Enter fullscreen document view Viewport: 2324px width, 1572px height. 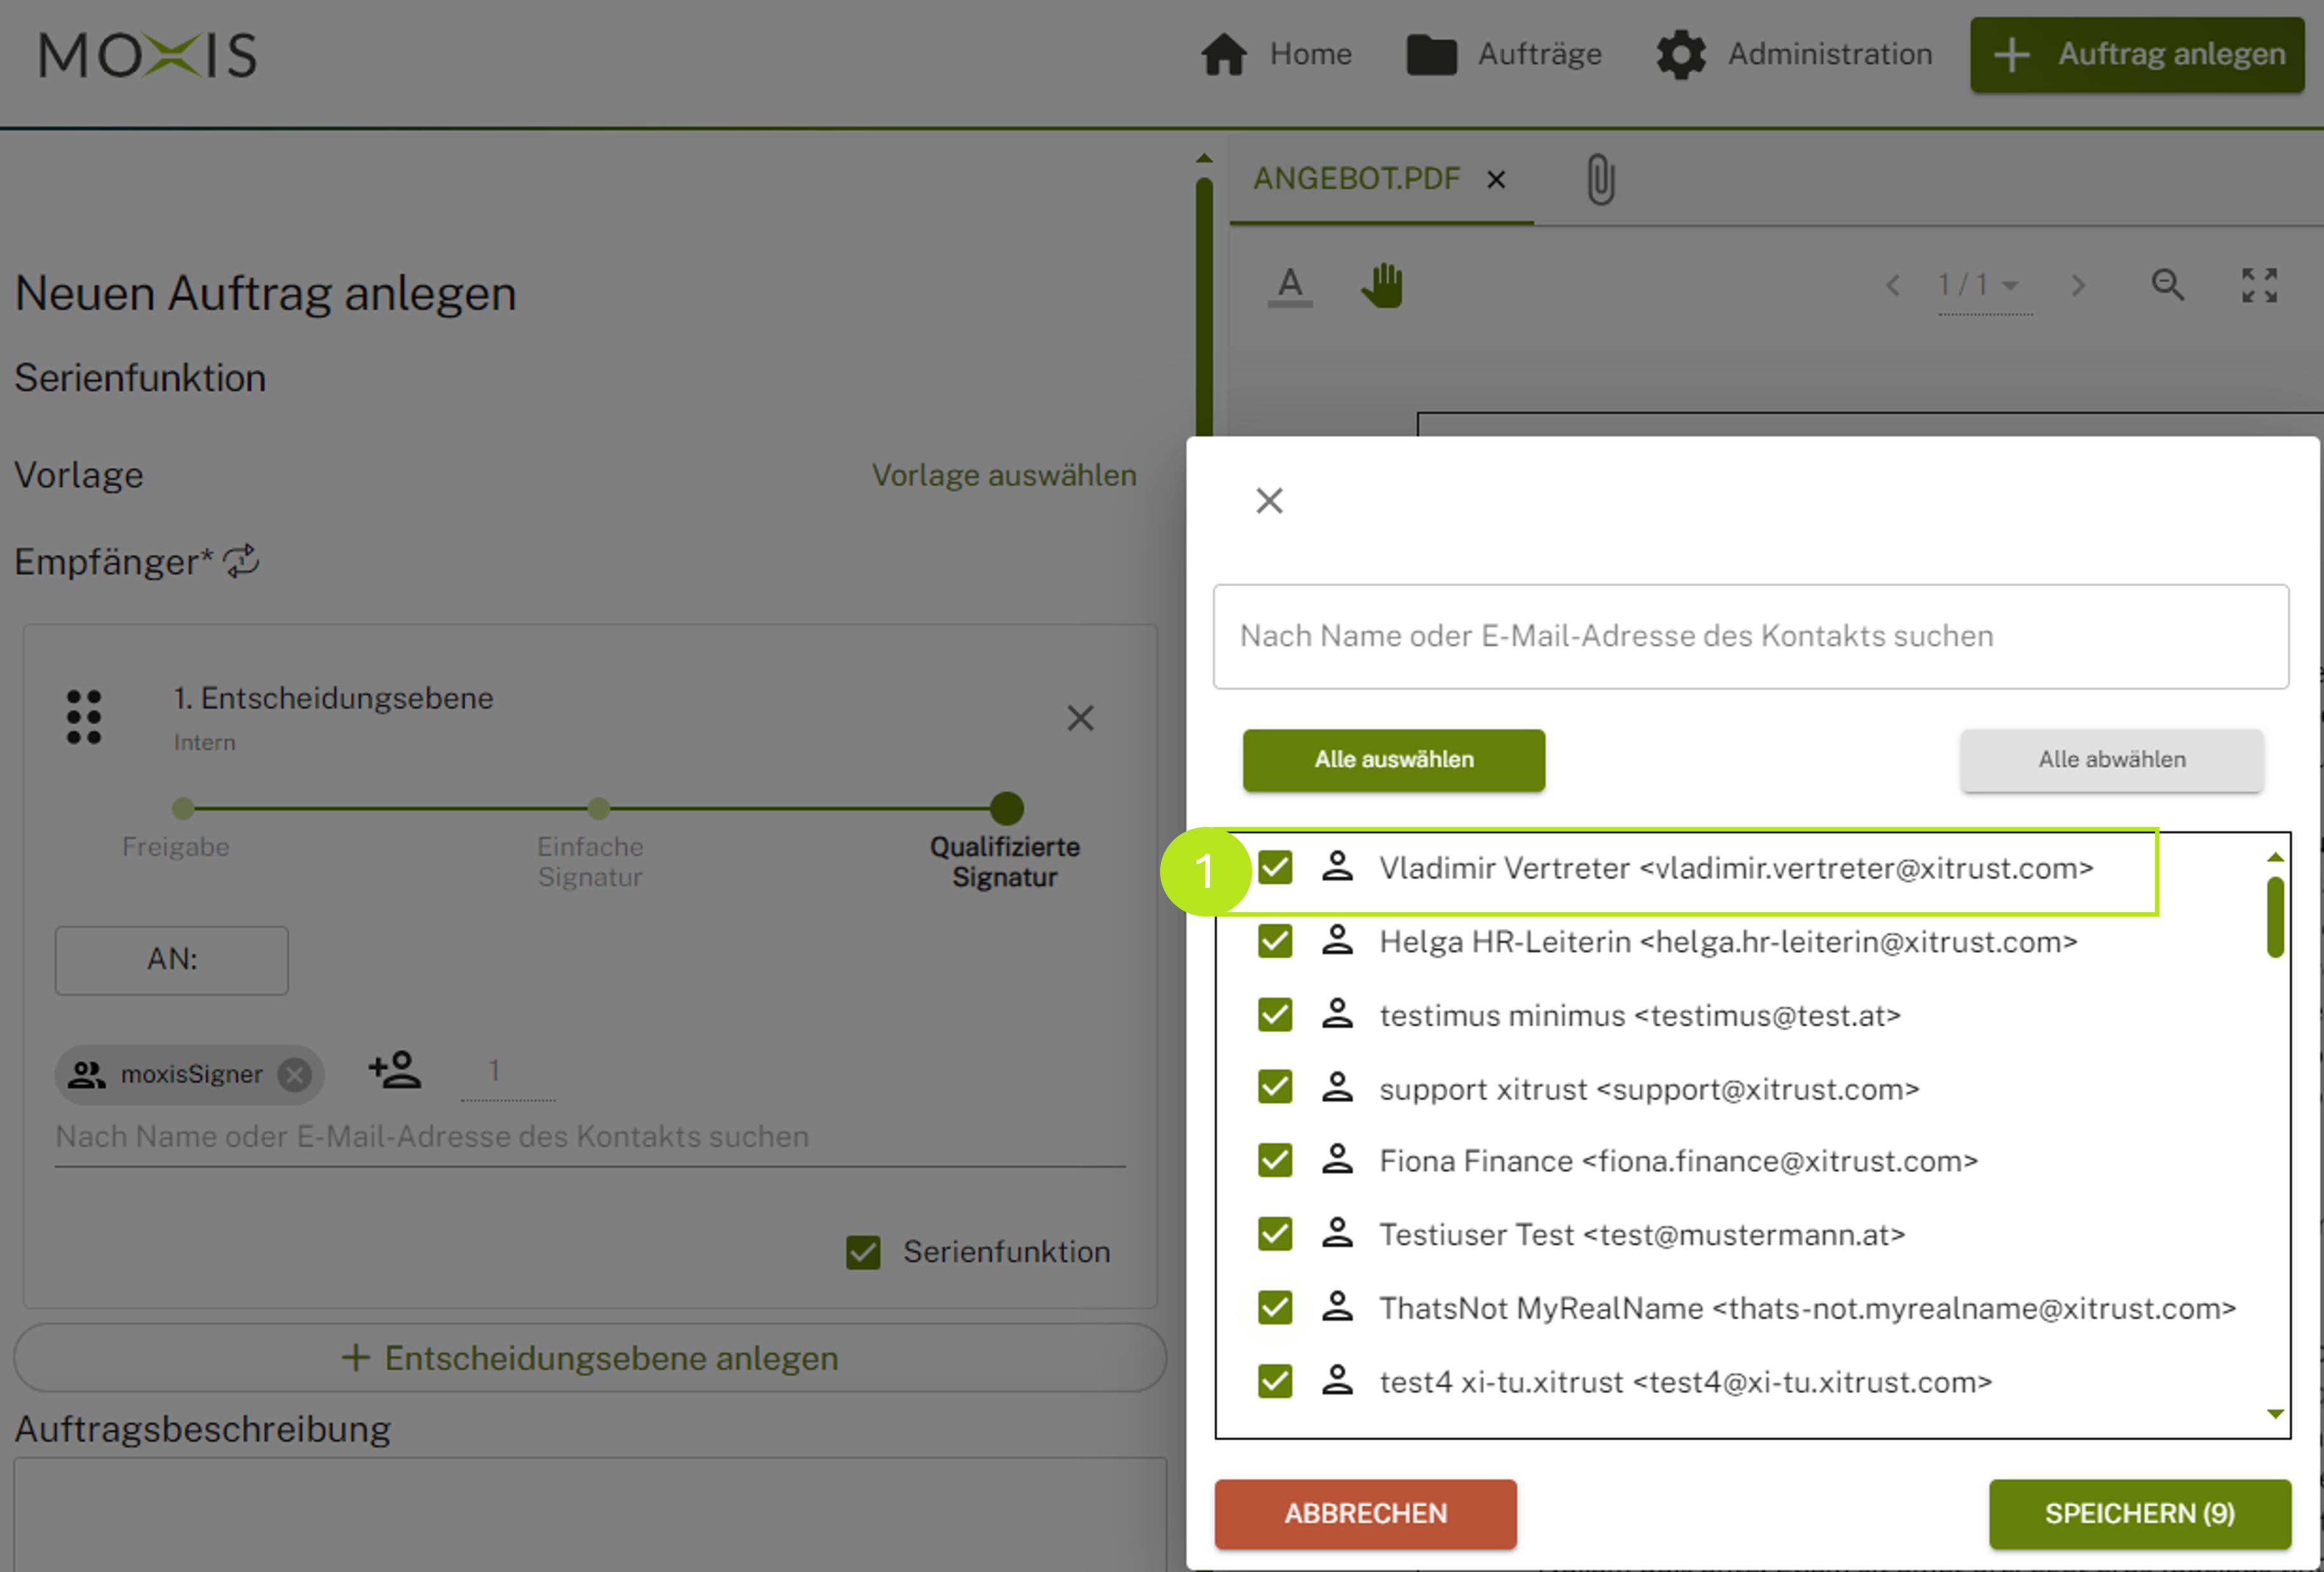click(2259, 286)
